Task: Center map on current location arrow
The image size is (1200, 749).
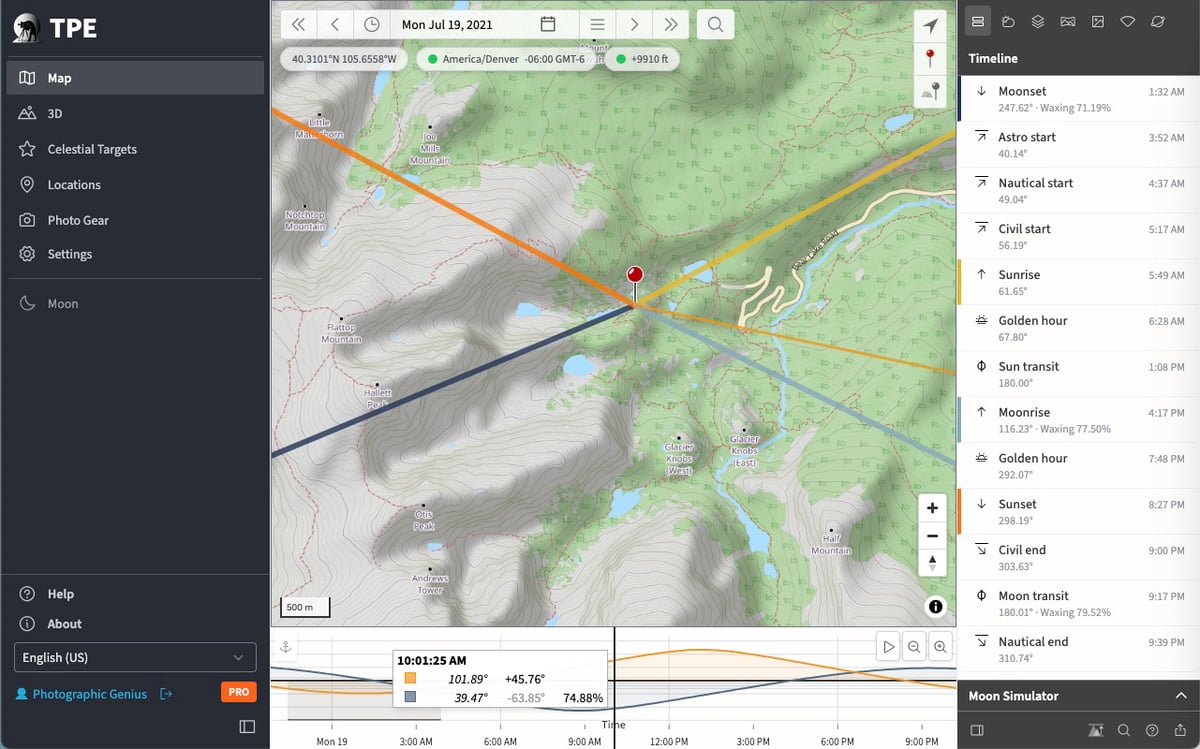Action: [x=931, y=25]
